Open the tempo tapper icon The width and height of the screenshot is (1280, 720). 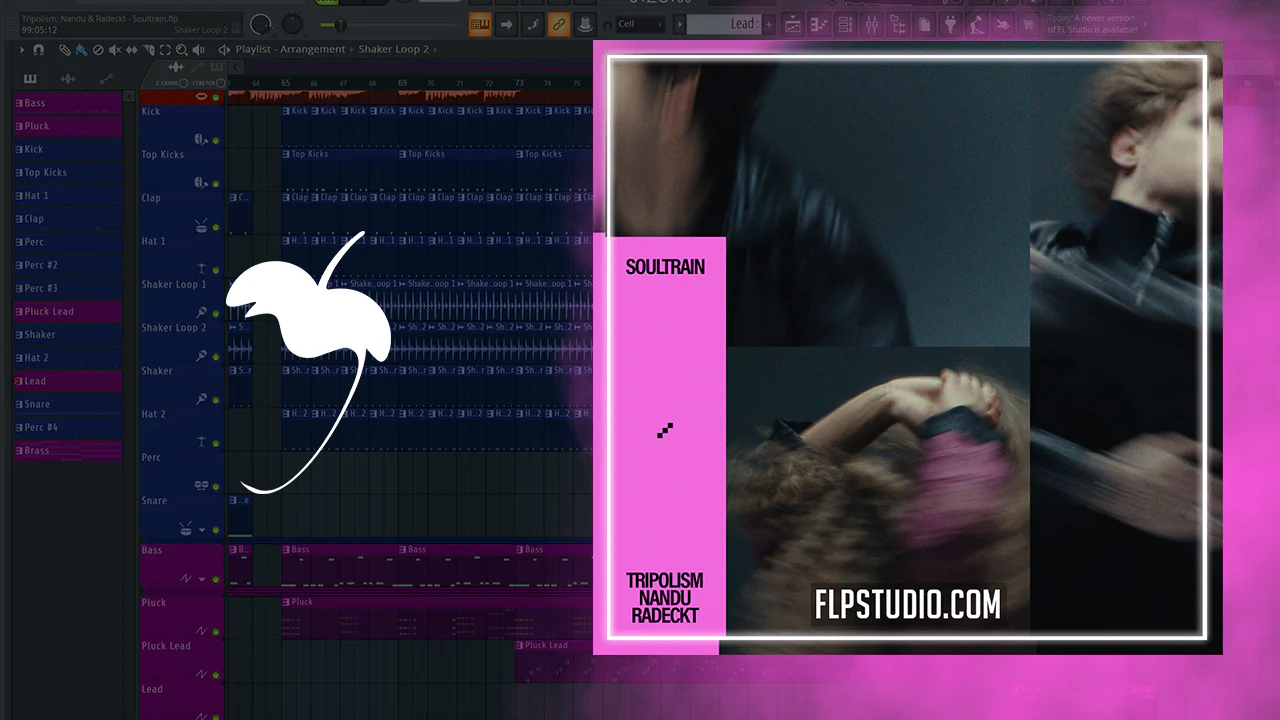tap(975, 24)
